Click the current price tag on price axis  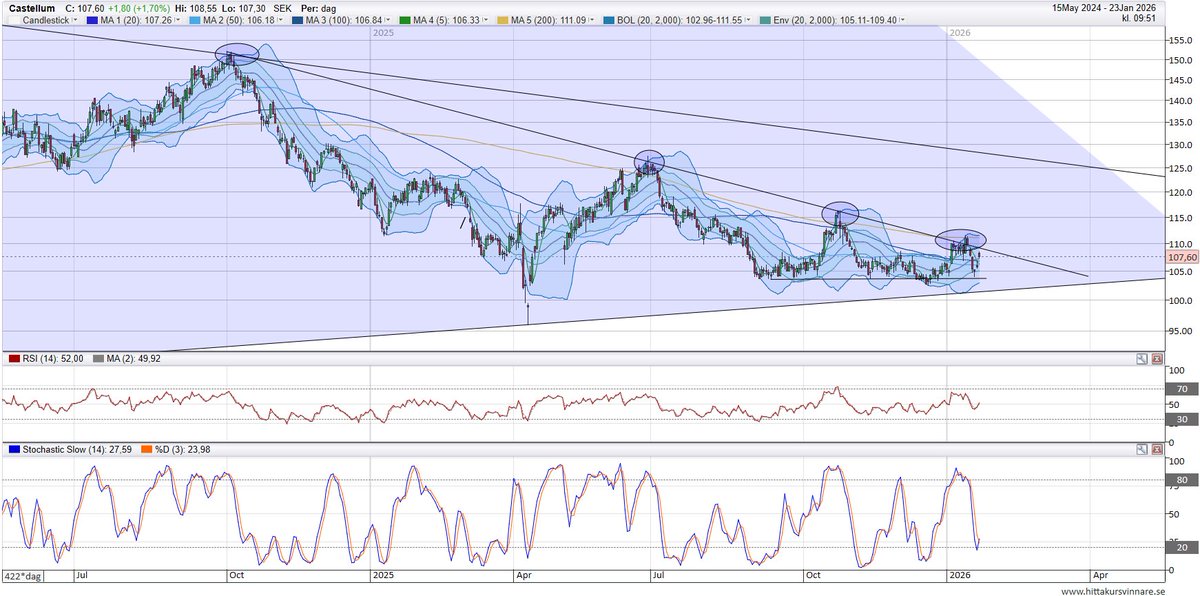point(1182,257)
